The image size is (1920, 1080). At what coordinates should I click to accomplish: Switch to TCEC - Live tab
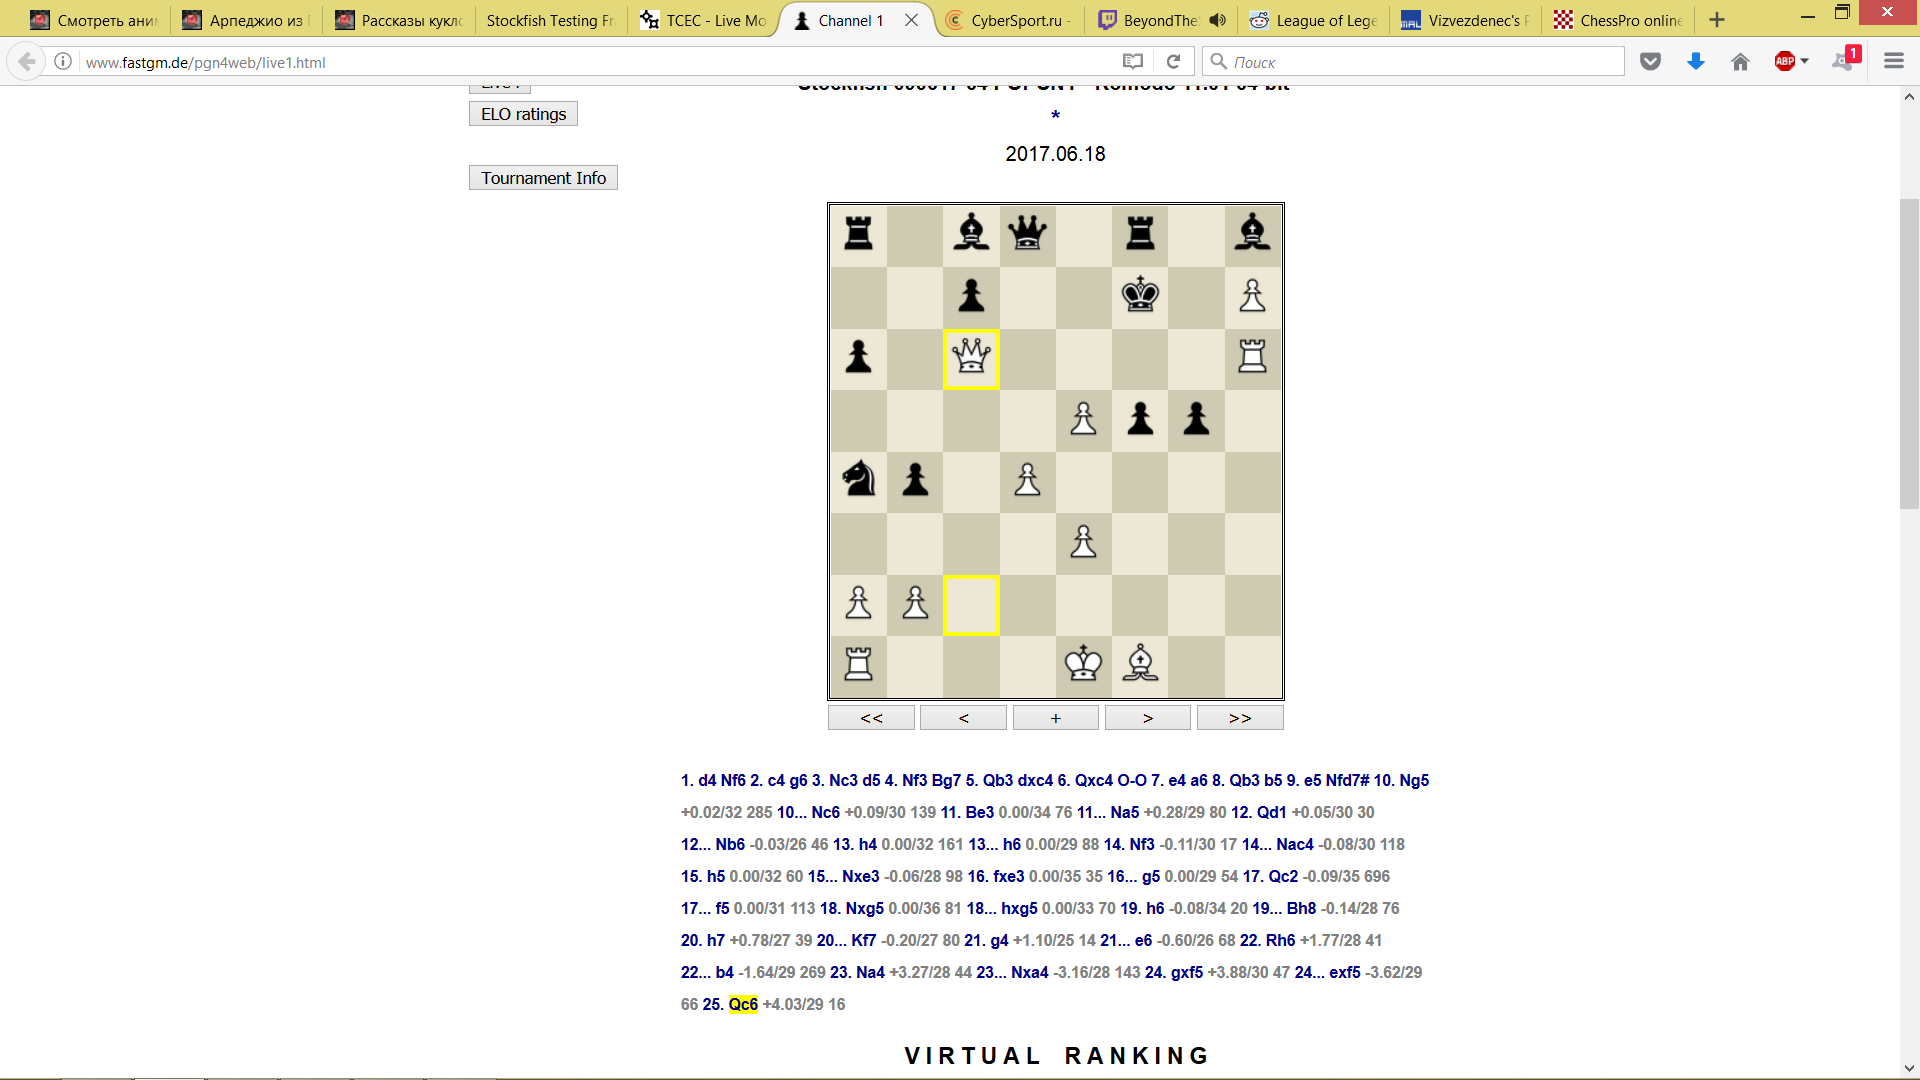point(704,20)
